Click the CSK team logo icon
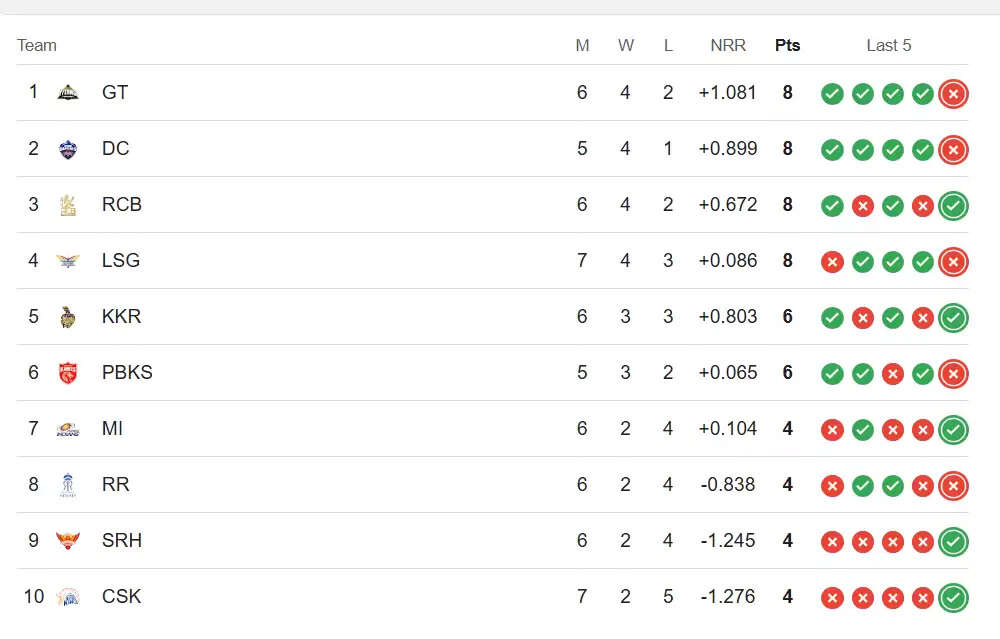The height and width of the screenshot is (639, 1000). [68, 597]
